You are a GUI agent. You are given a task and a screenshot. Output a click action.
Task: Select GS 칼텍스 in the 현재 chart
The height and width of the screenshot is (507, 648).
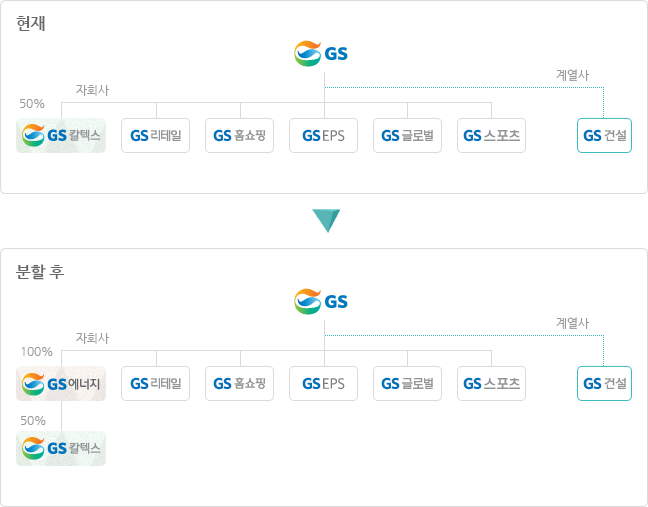[61, 135]
